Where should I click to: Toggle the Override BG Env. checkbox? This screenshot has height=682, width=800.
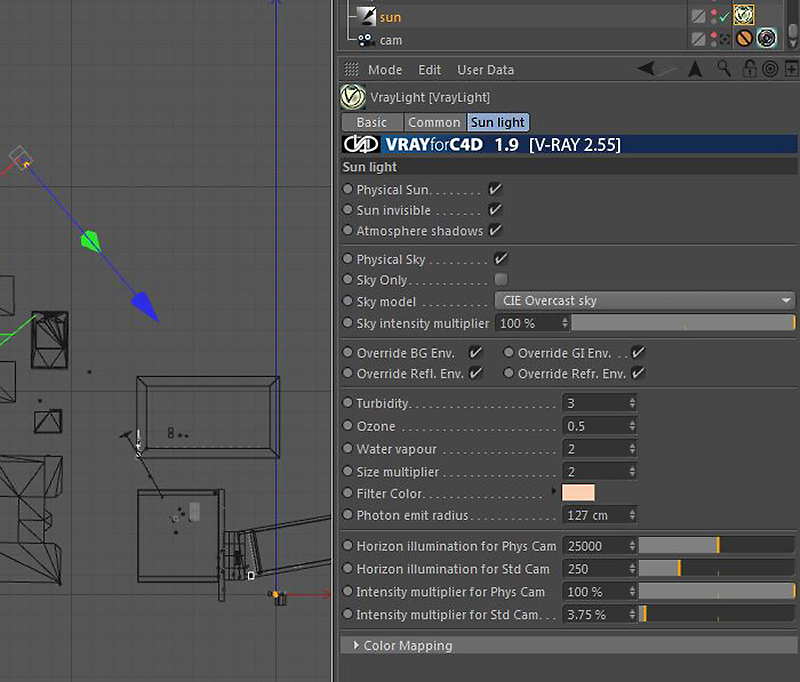(x=475, y=352)
